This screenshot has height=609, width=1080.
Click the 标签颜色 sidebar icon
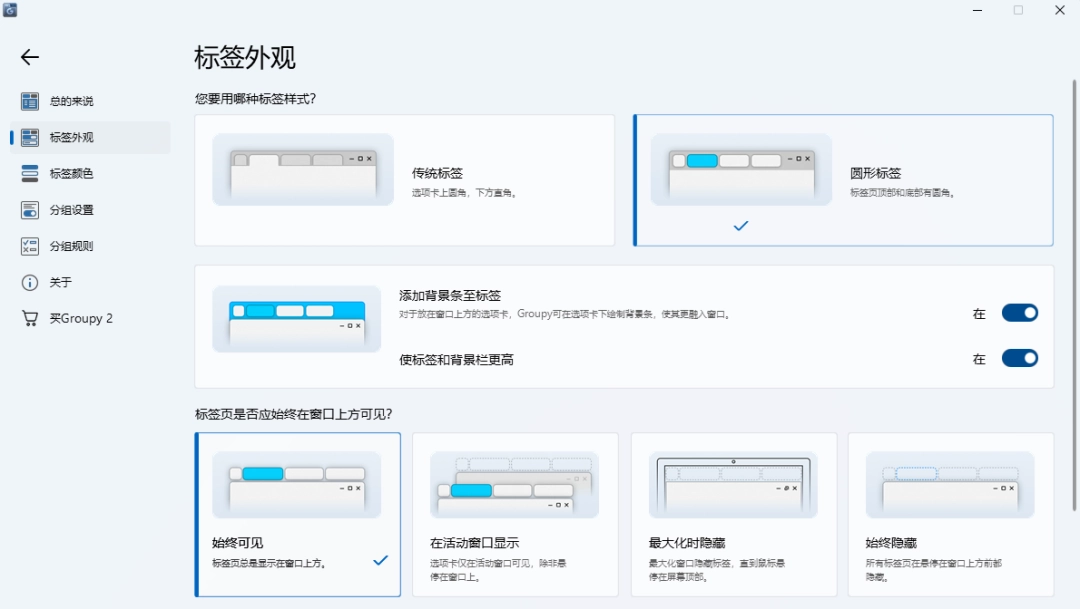30,174
